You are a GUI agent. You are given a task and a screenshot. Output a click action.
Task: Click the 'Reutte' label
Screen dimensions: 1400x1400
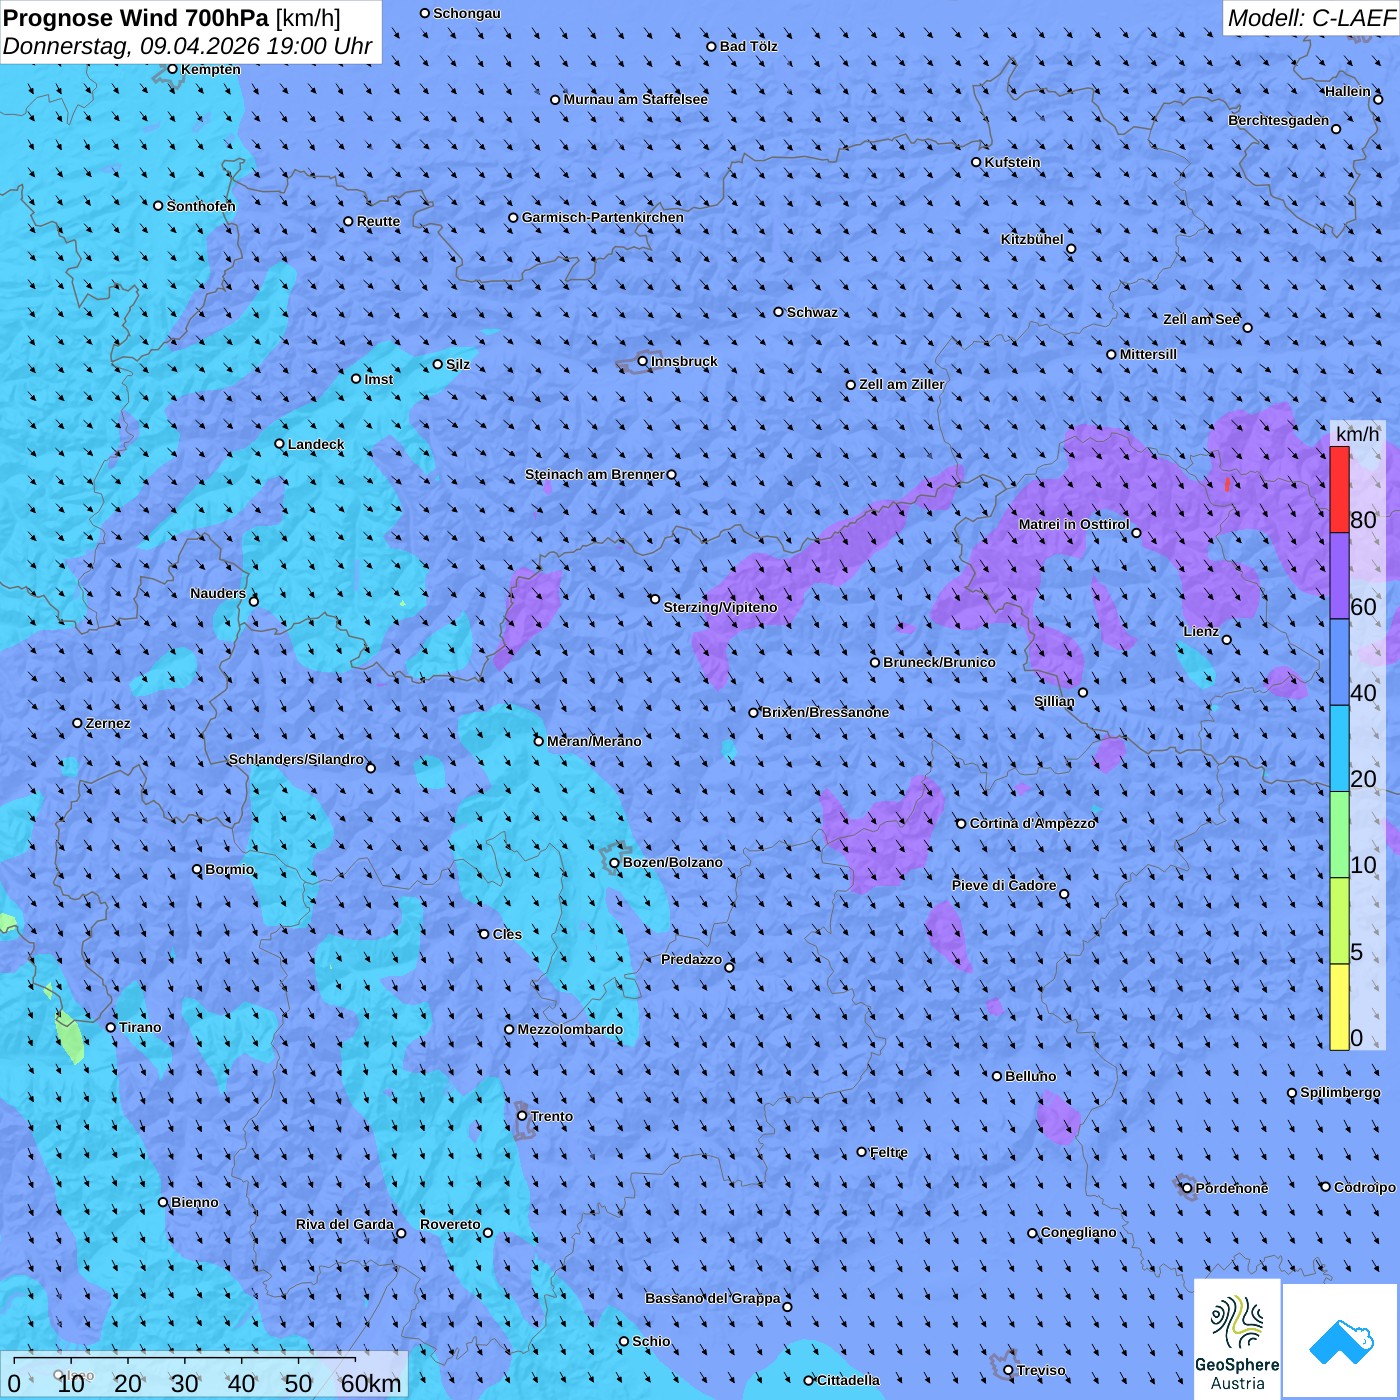pos(378,221)
